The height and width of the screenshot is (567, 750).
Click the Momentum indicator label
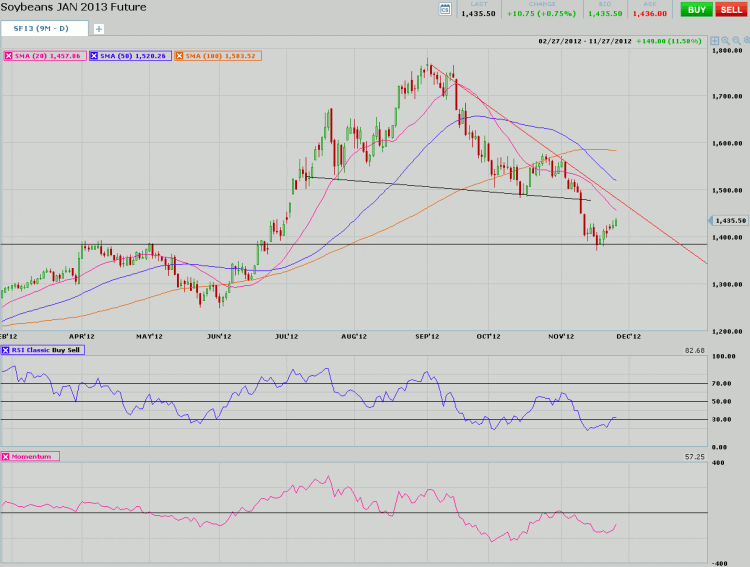click(x=35, y=456)
